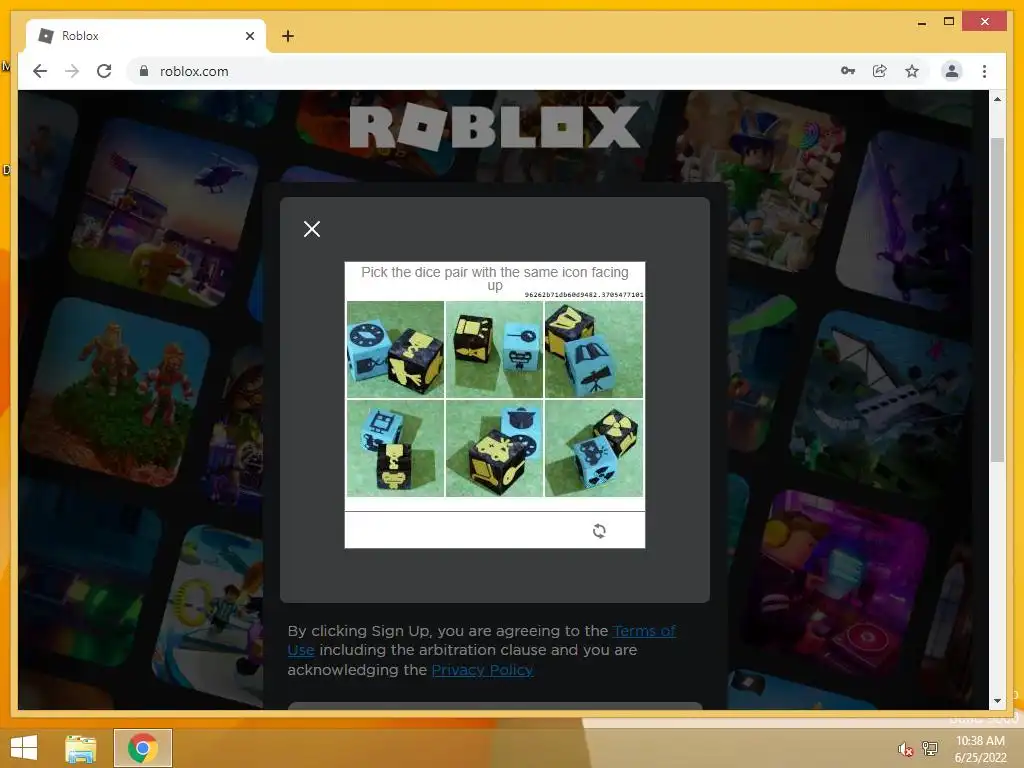The height and width of the screenshot is (768, 1024).
Task: Select the Roblox browser tab
Action: click(x=146, y=36)
